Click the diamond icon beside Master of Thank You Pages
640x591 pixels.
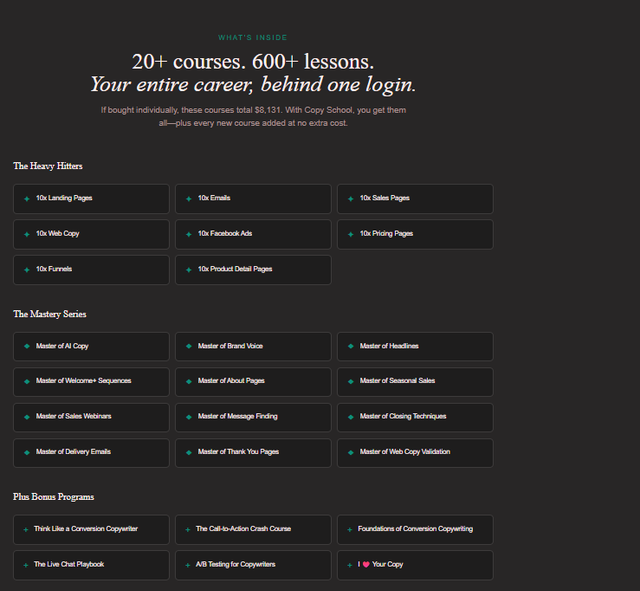[189, 452]
